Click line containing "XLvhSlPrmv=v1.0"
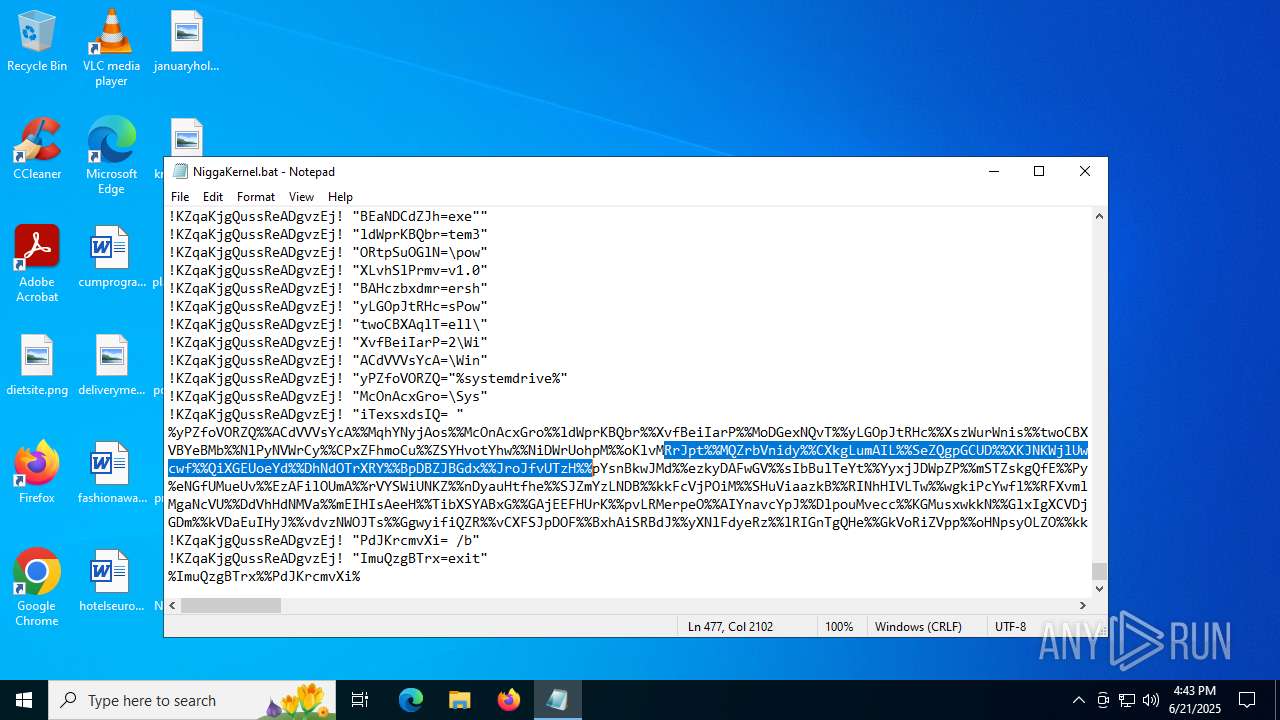This screenshot has width=1280, height=720. tap(328, 270)
